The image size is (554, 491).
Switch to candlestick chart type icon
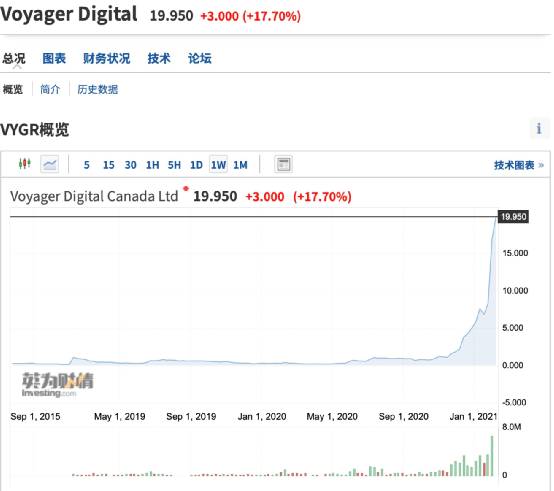coord(24,164)
